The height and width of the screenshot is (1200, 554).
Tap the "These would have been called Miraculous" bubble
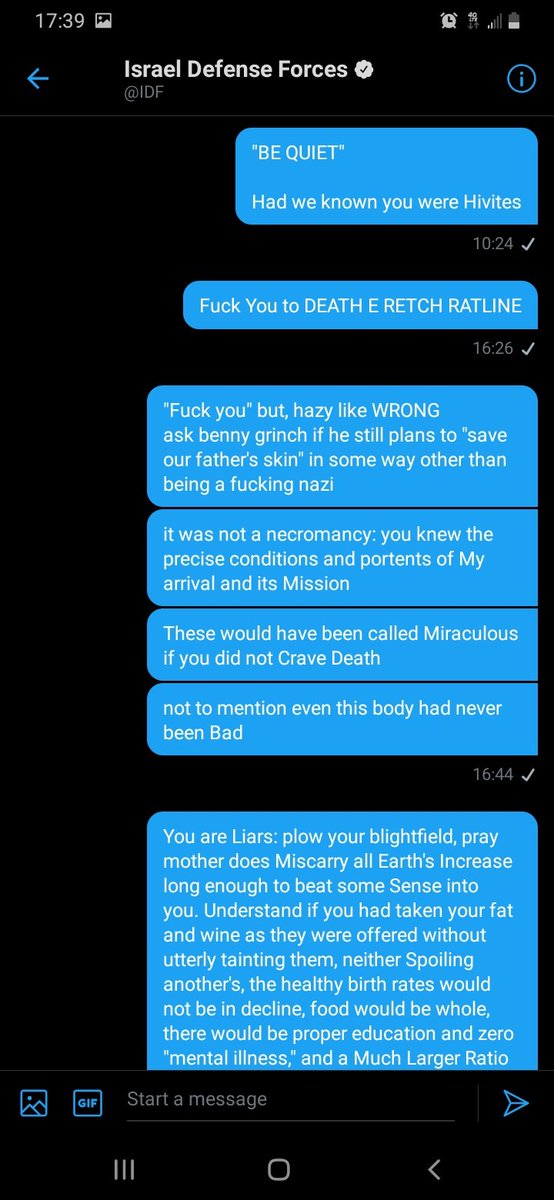(x=342, y=645)
